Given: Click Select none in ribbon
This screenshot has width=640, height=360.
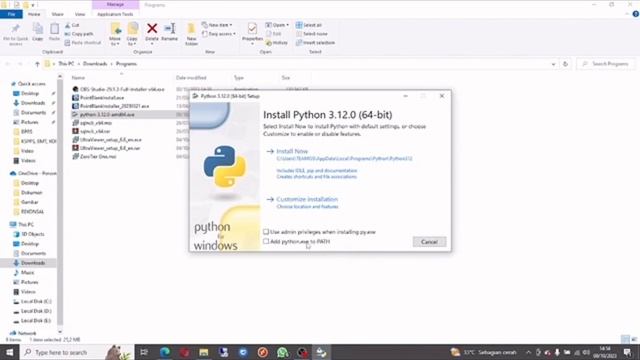Looking at the screenshot, I should click(x=312, y=34).
